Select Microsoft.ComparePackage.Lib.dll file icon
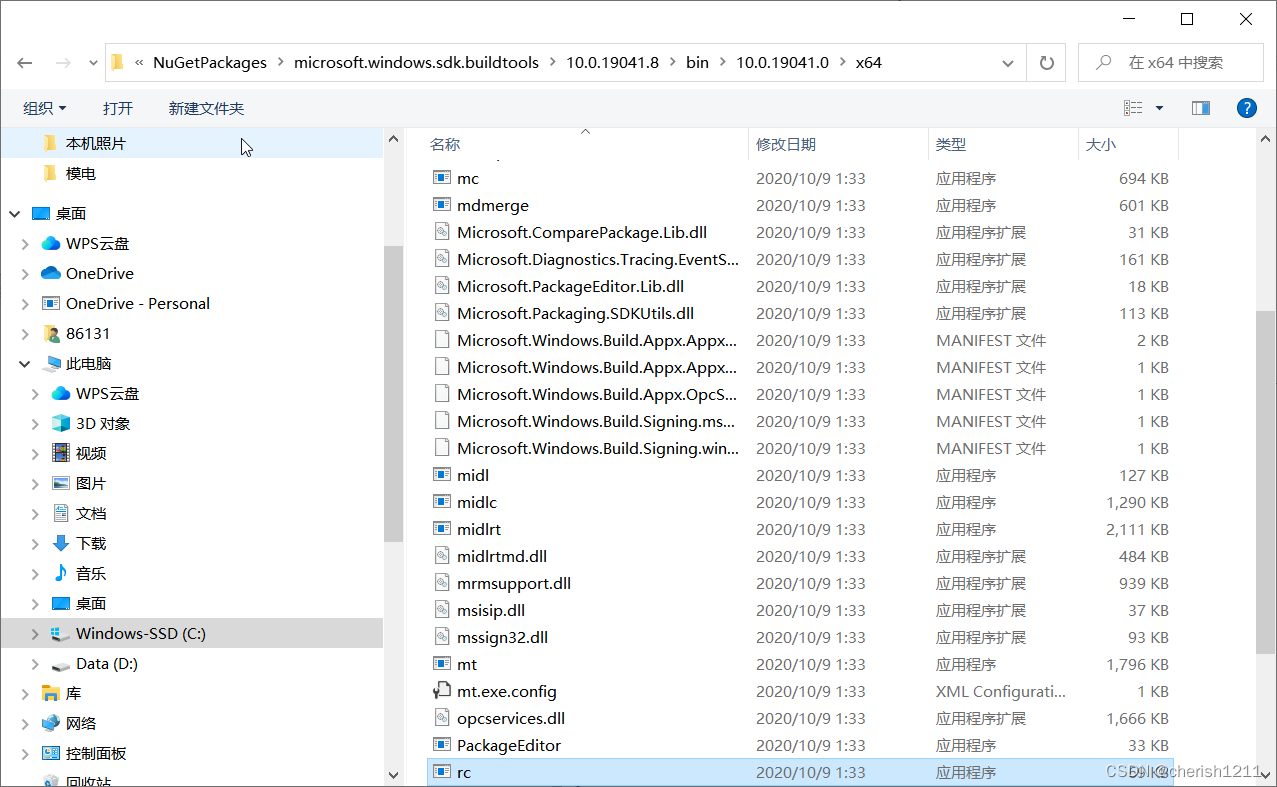Screen dimensions: 1277x787 [x=442, y=231]
